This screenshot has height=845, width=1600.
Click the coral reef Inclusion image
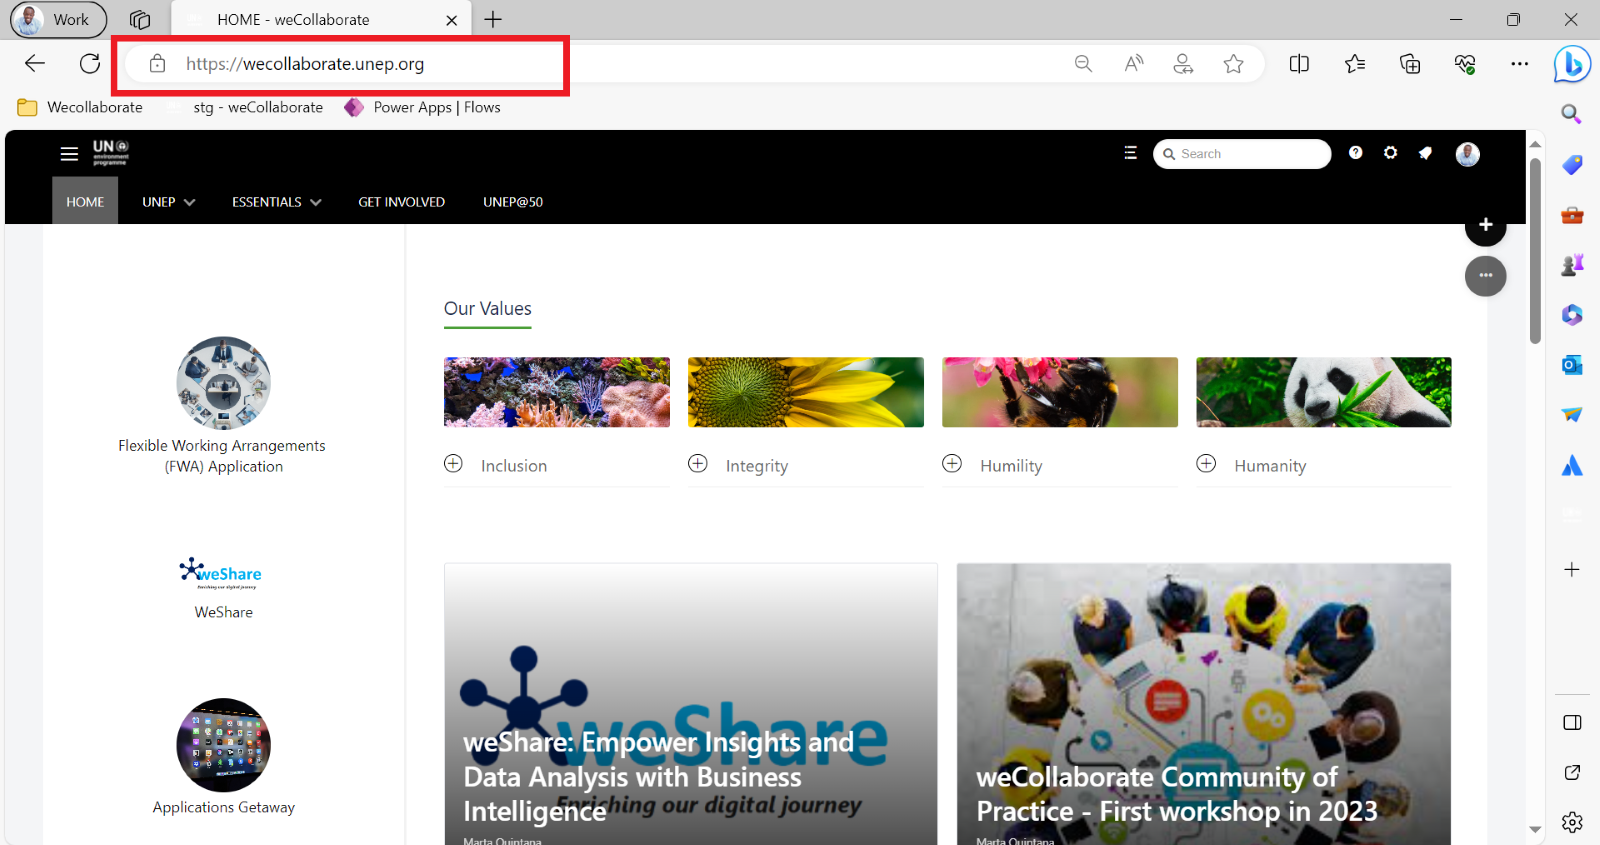pos(557,392)
